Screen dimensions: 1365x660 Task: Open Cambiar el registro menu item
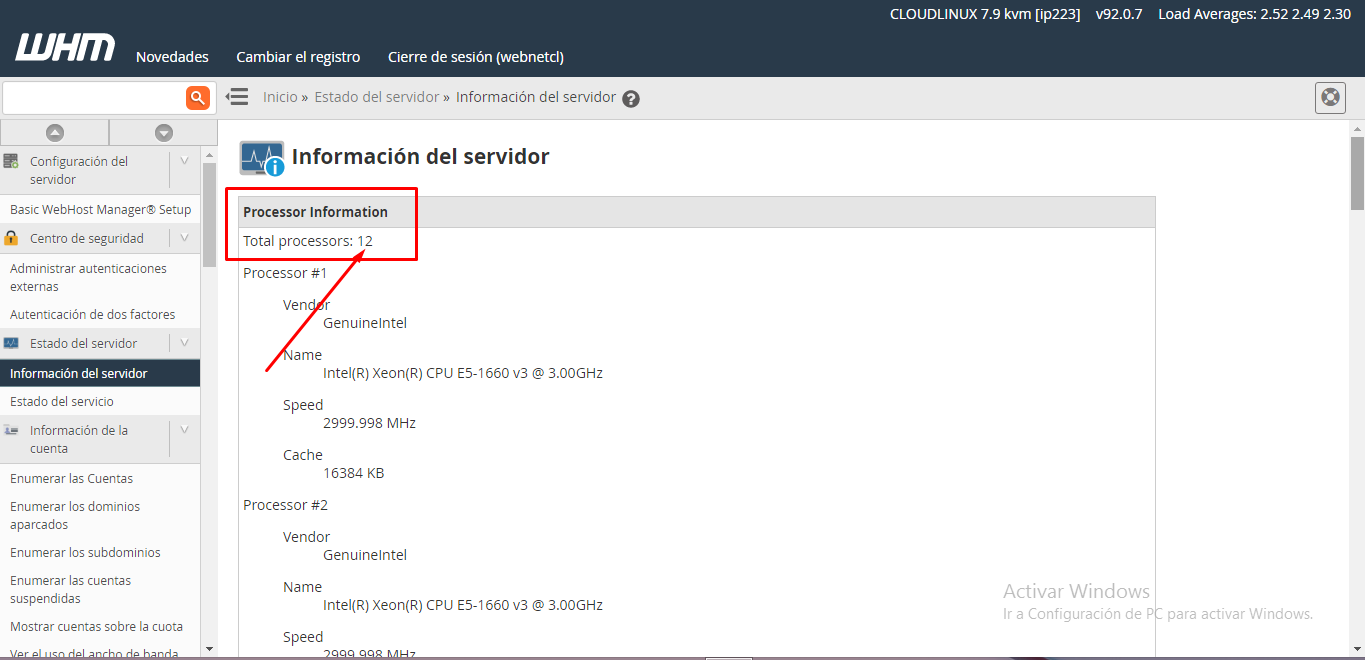[x=298, y=57]
